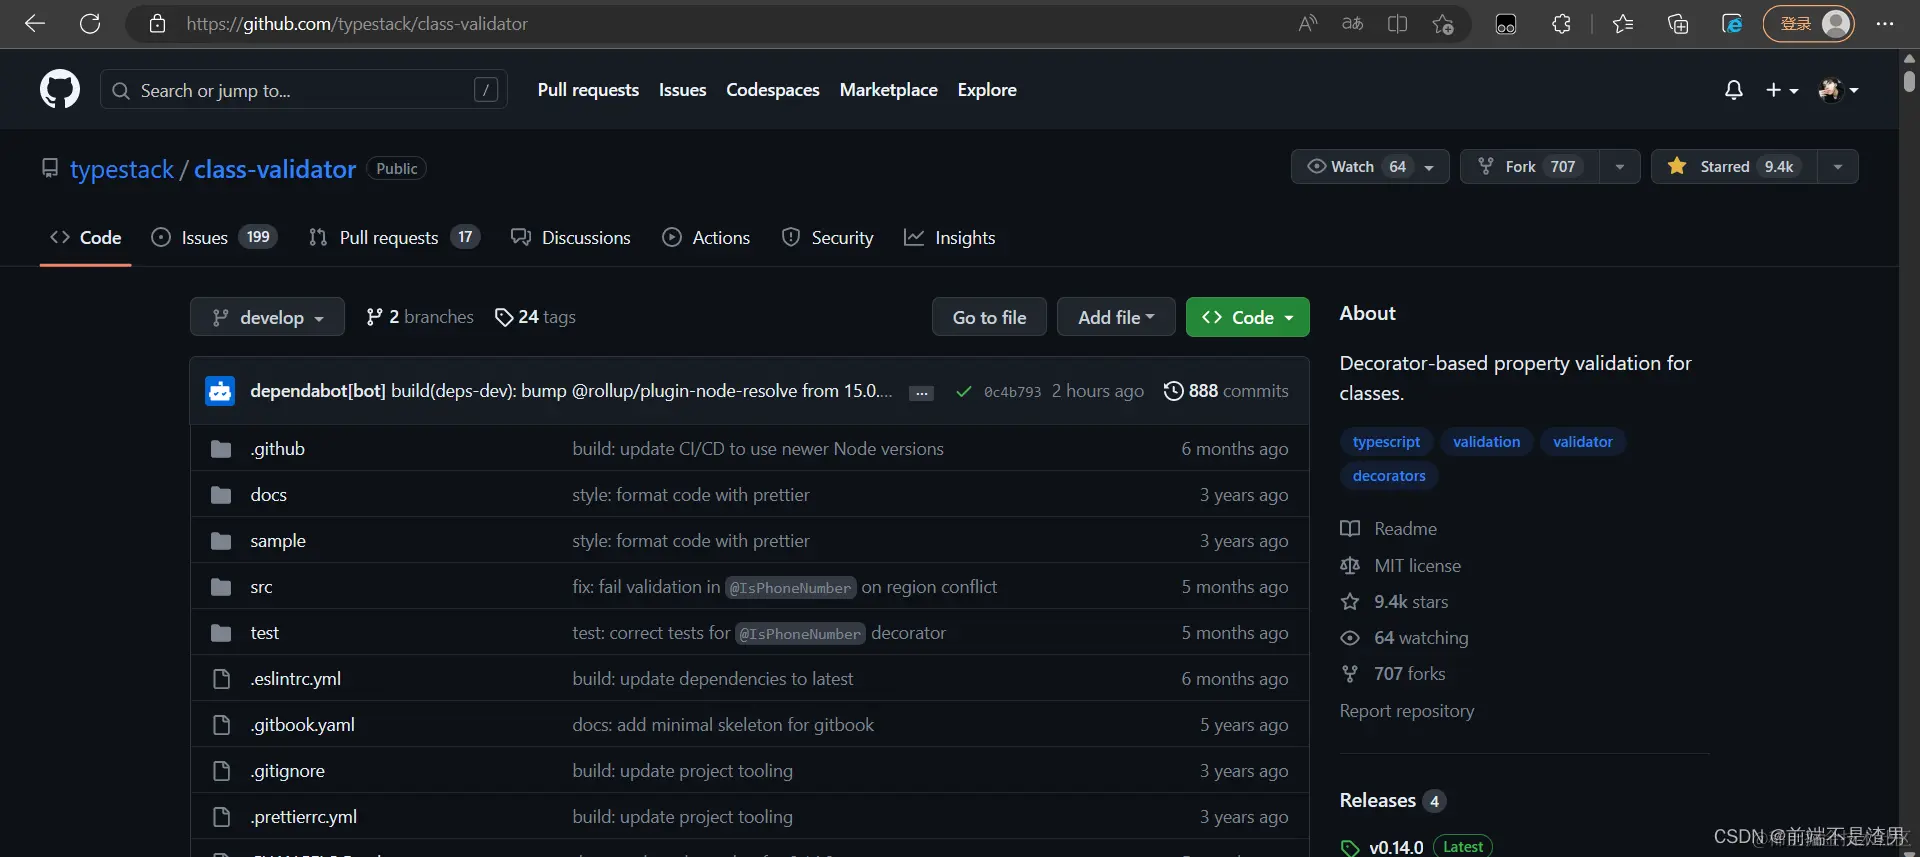Toggle the split screen browser icon
The image size is (1920, 857).
[1397, 24]
